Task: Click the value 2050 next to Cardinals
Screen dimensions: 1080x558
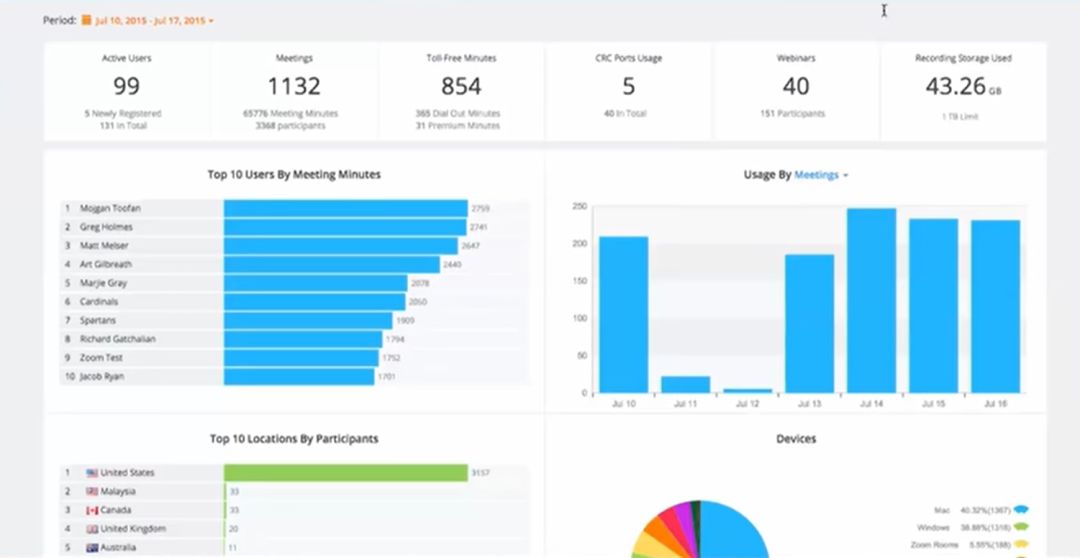Action: tap(418, 302)
